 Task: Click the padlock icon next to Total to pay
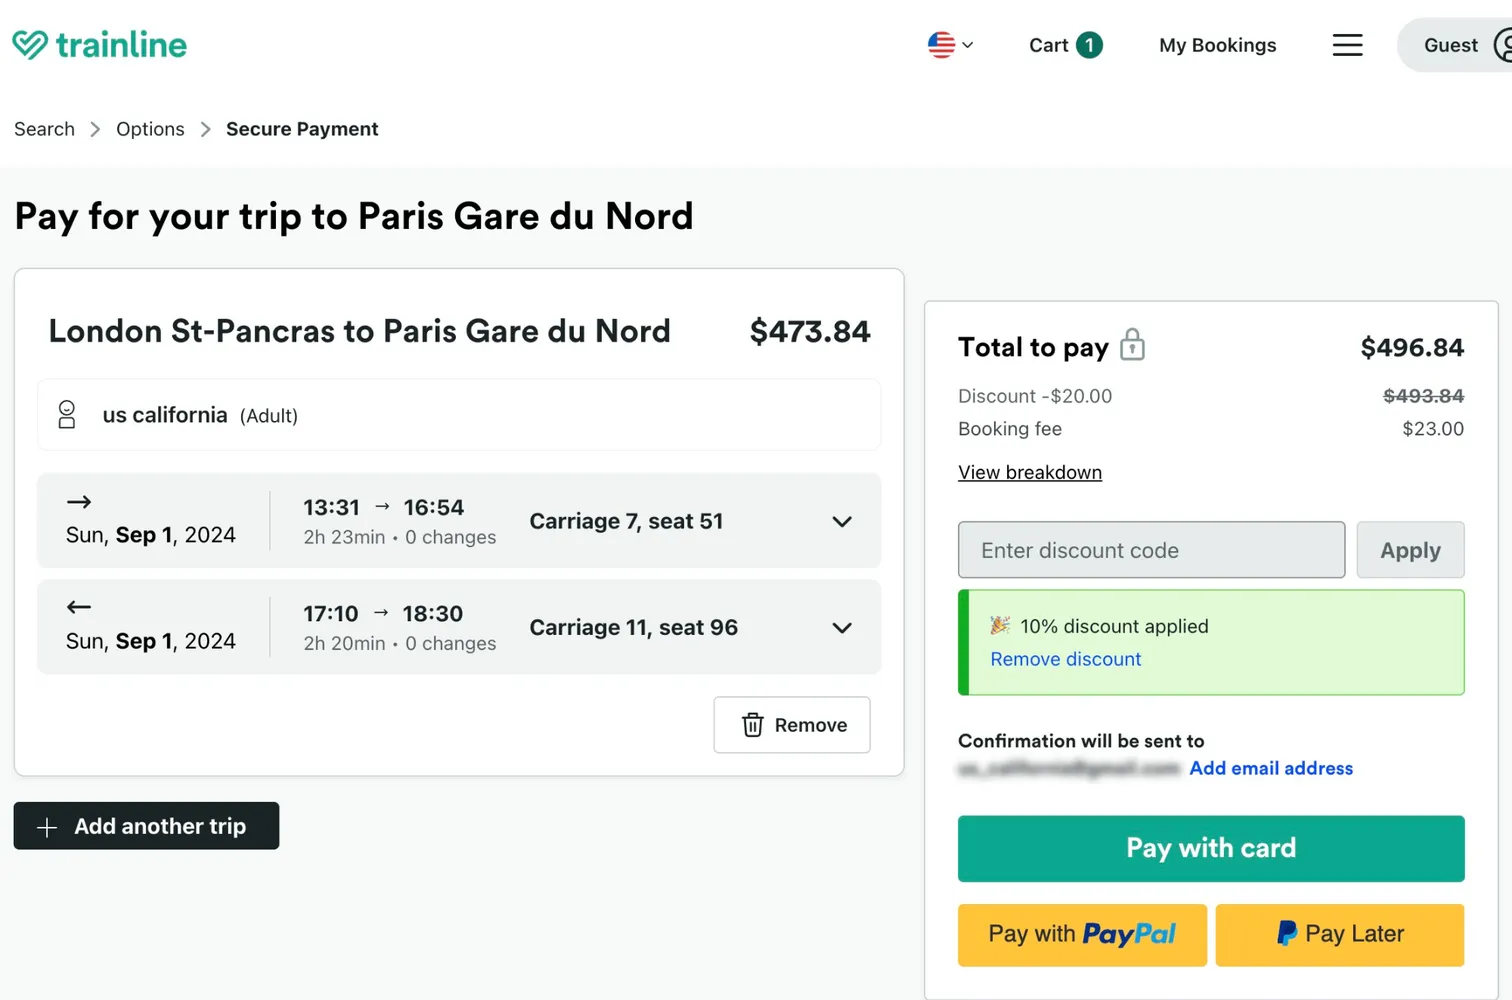pyautogui.click(x=1132, y=345)
